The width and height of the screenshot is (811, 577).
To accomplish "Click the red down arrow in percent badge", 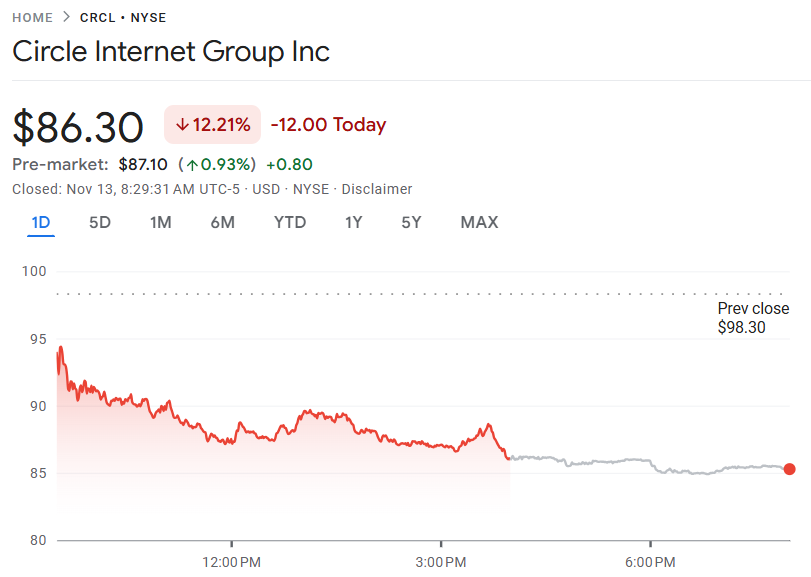I will click(182, 125).
